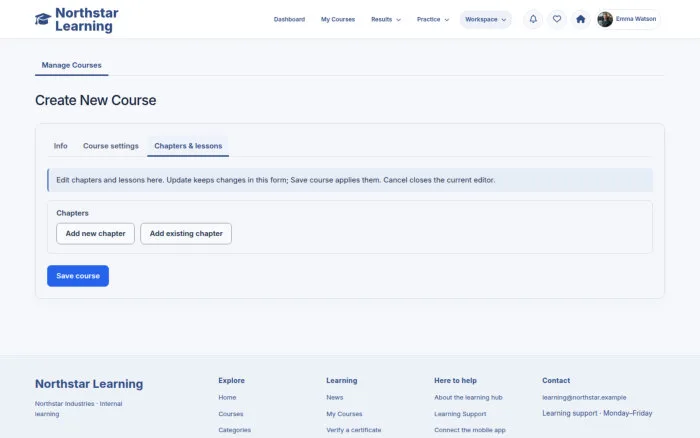The height and width of the screenshot is (438, 700).
Task: Click the Add existing chapter button
Action: [x=186, y=234]
